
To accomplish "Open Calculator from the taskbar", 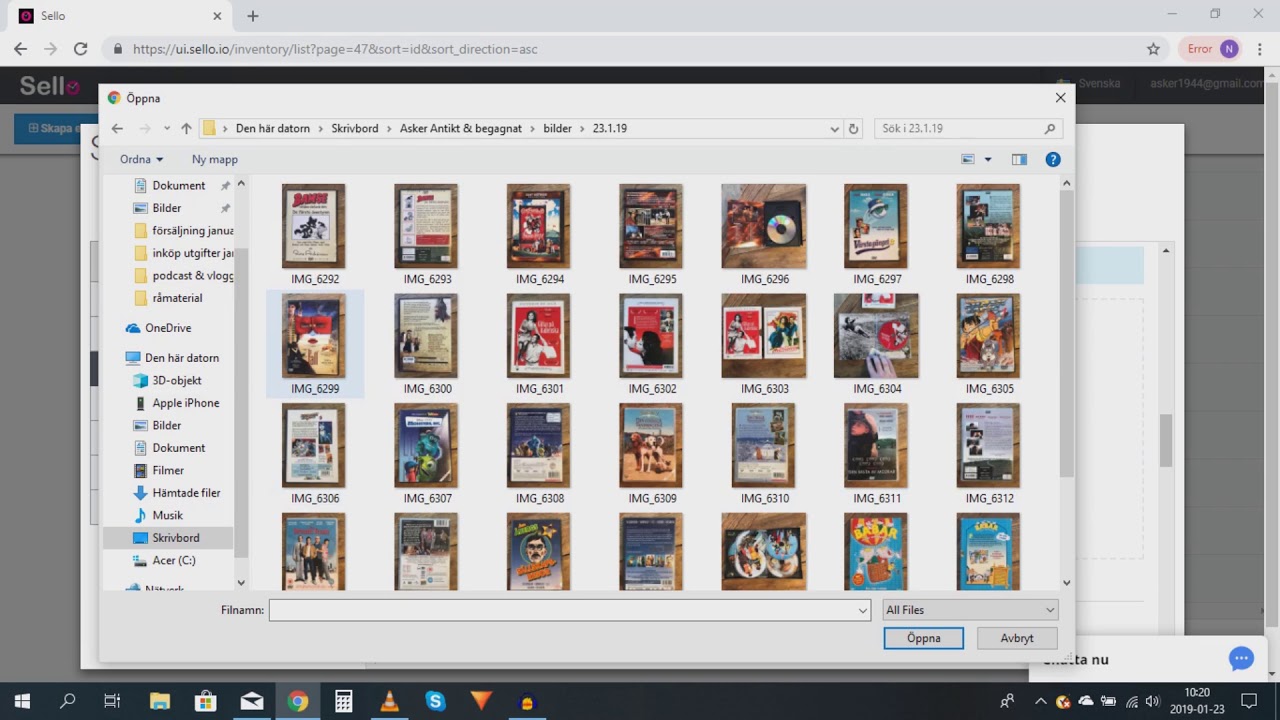I will pos(344,701).
